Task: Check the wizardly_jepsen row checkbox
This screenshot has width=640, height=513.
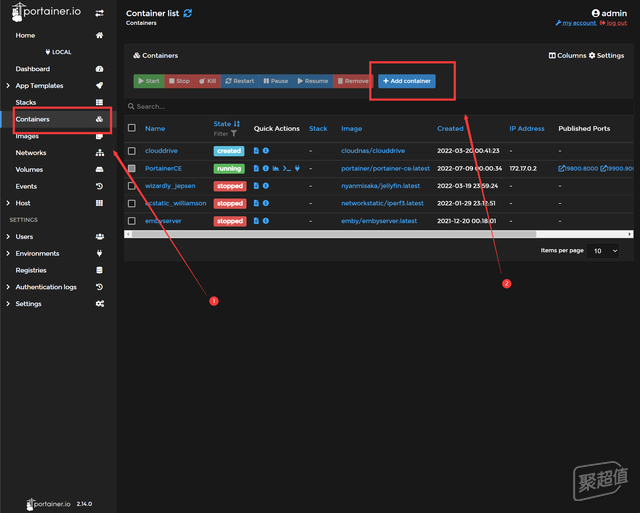Action: click(132, 186)
